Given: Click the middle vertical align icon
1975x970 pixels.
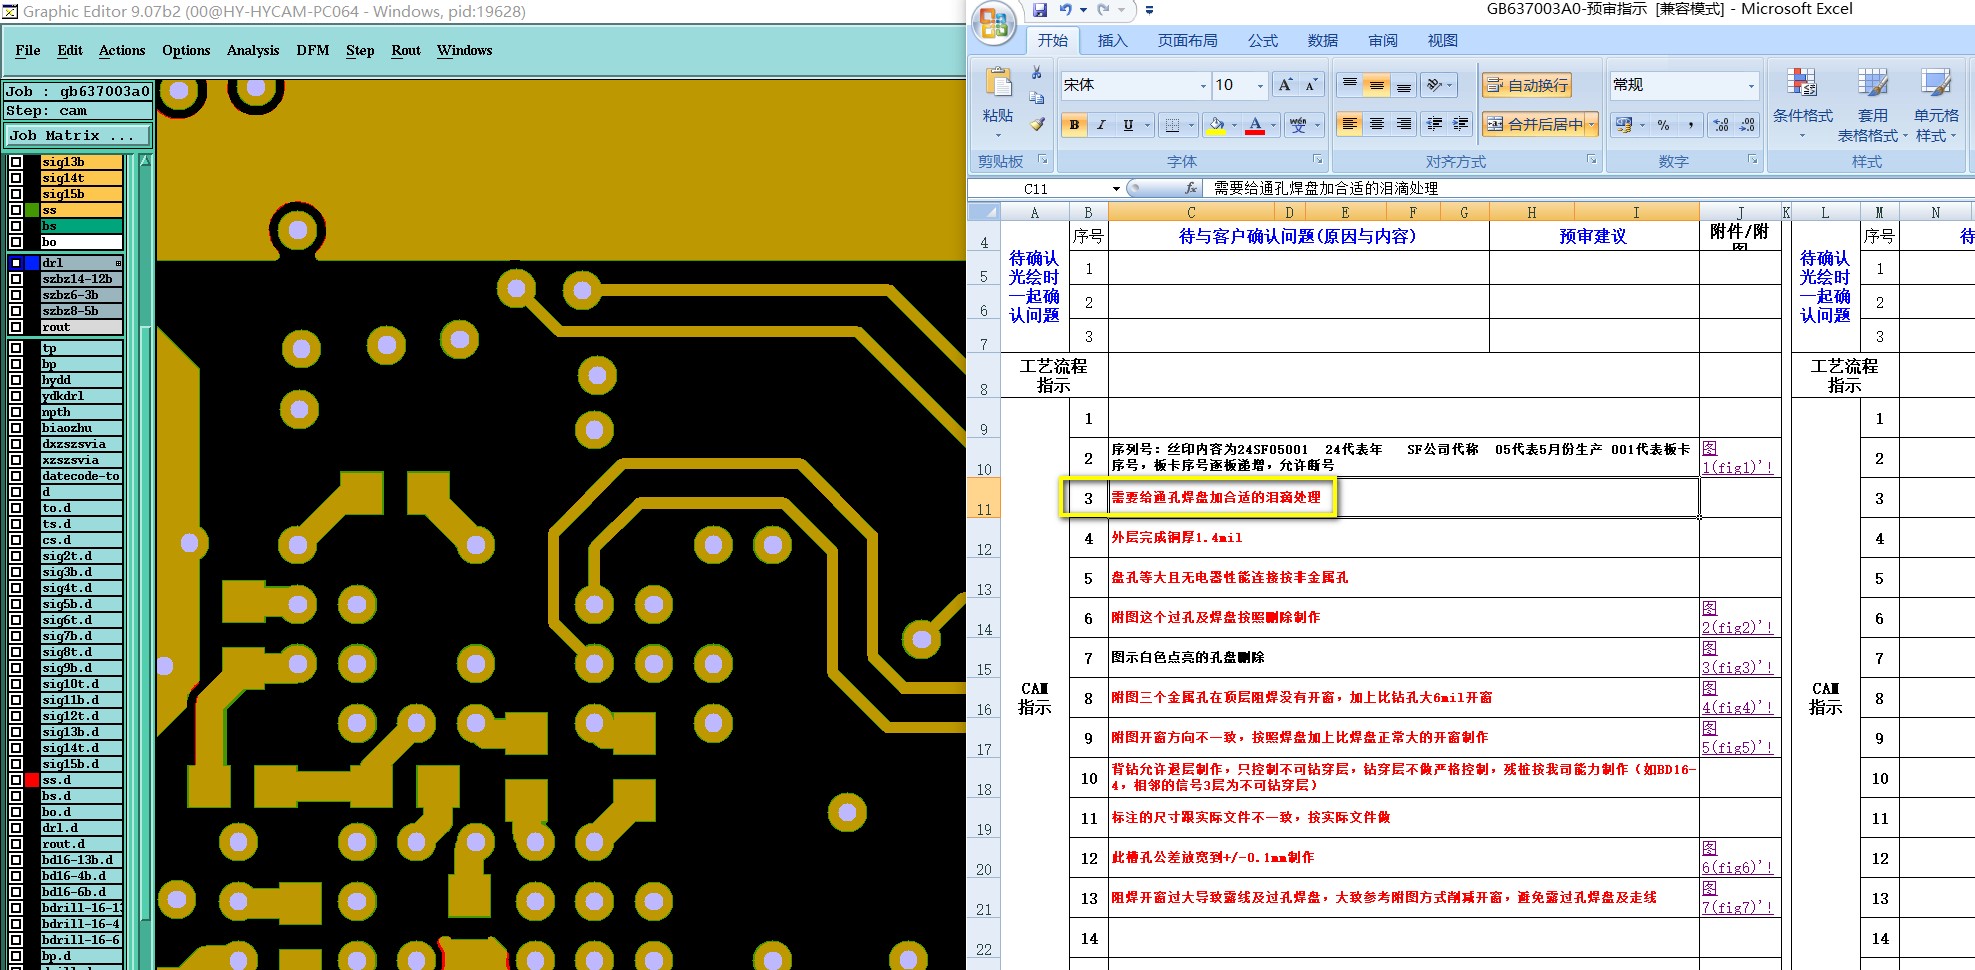Looking at the screenshot, I should click(x=1377, y=85).
